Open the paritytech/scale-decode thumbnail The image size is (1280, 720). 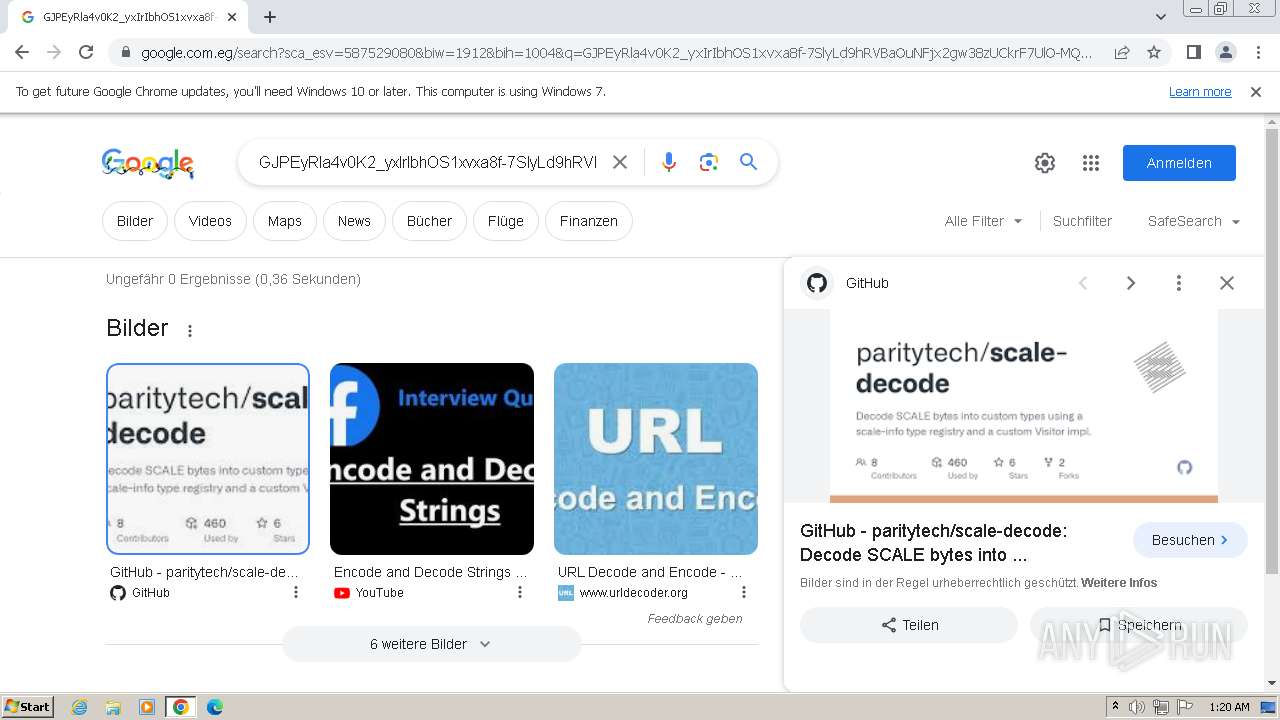pyautogui.click(x=208, y=459)
